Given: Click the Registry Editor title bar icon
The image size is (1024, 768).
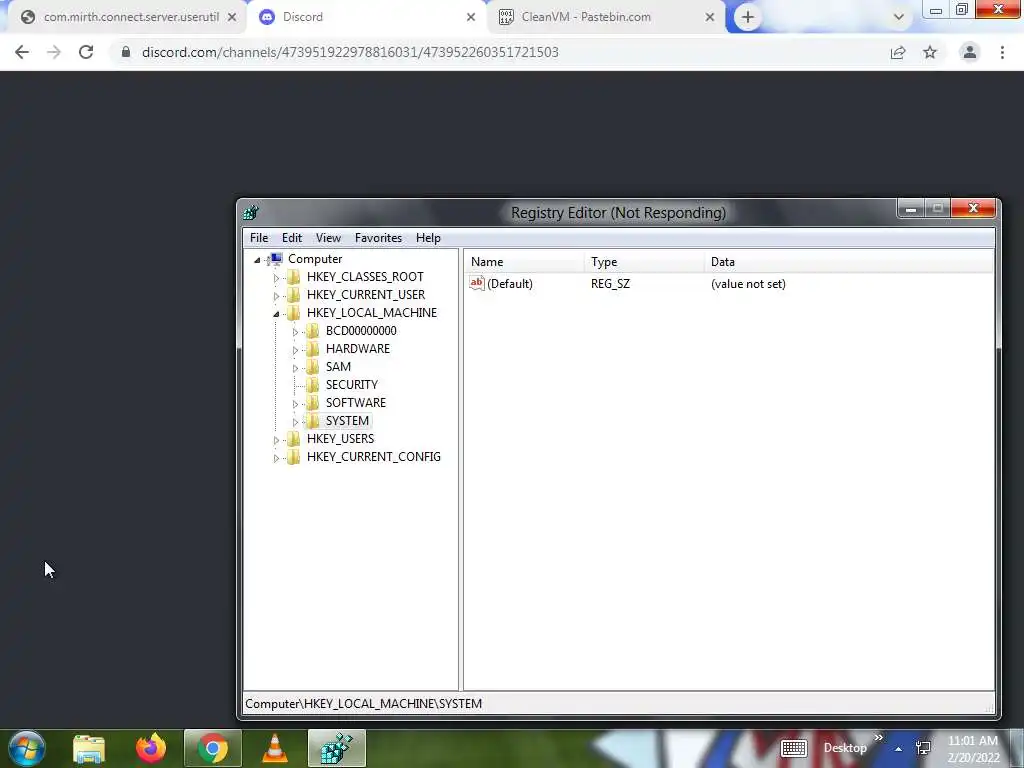Looking at the screenshot, I should coord(251,212).
